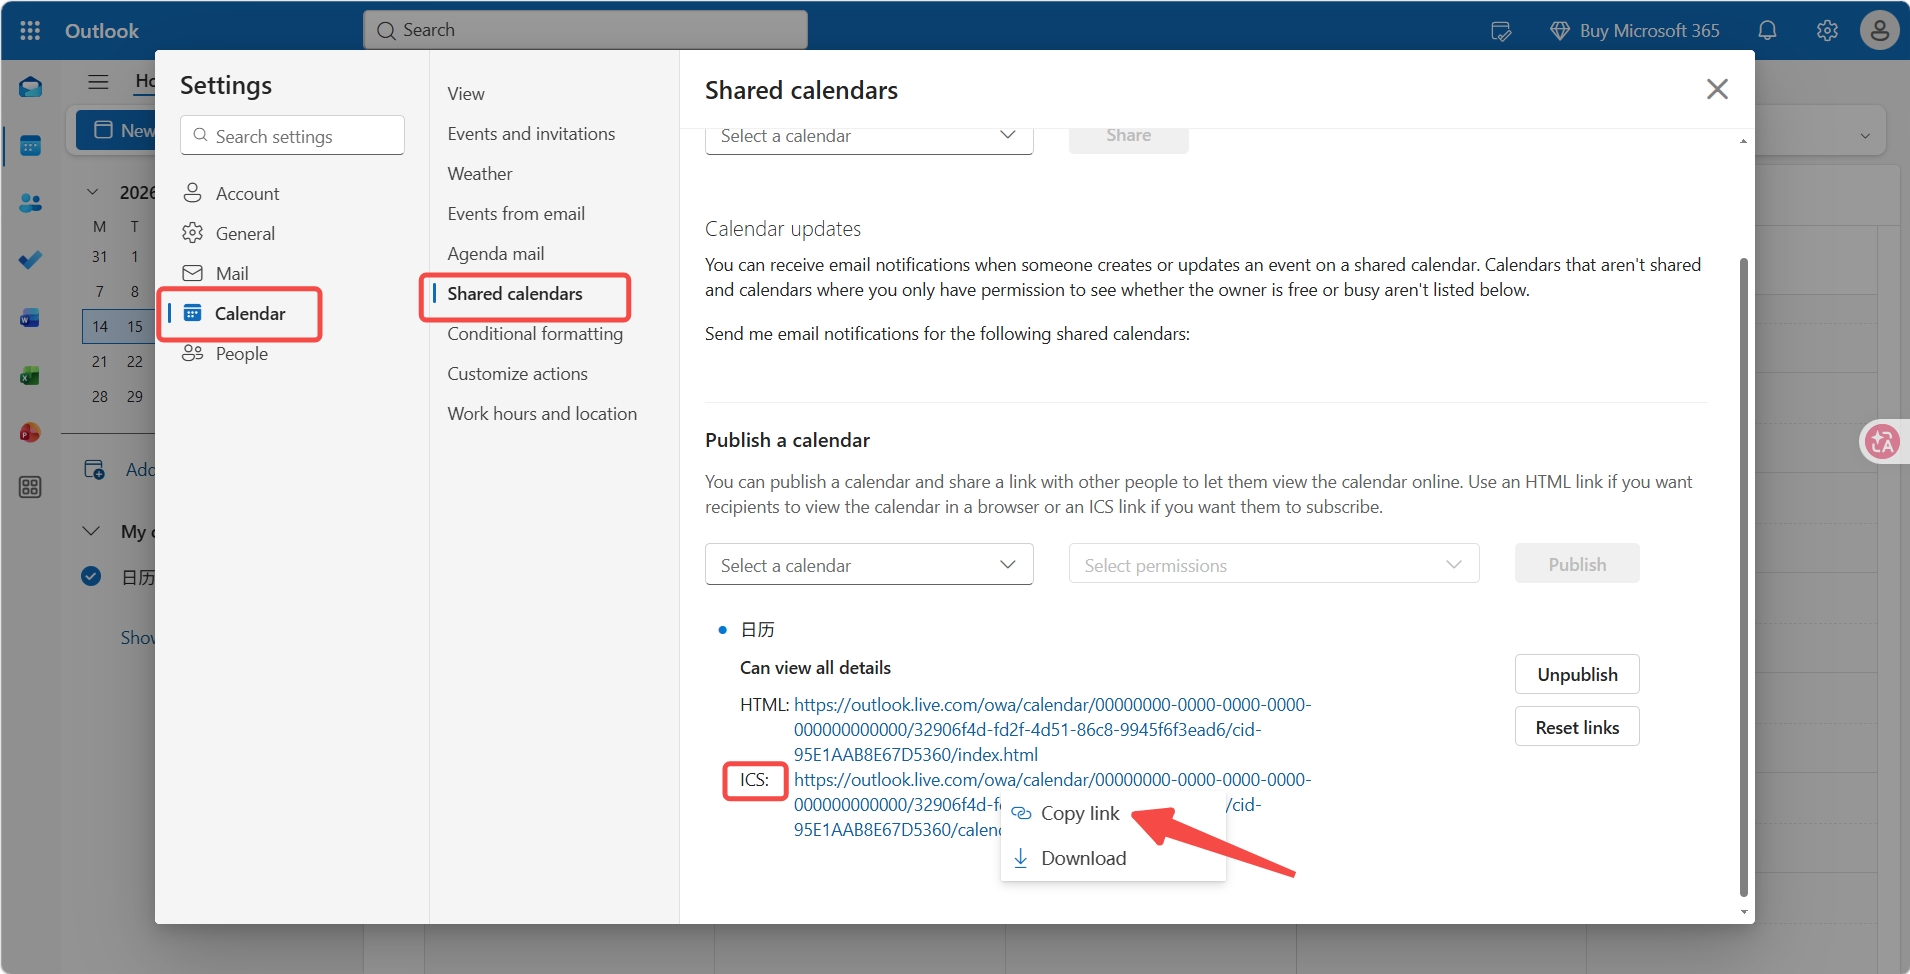This screenshot has height=974, width=1910.
Task: Open the My Day icon in header
Action: (1501, 31)
